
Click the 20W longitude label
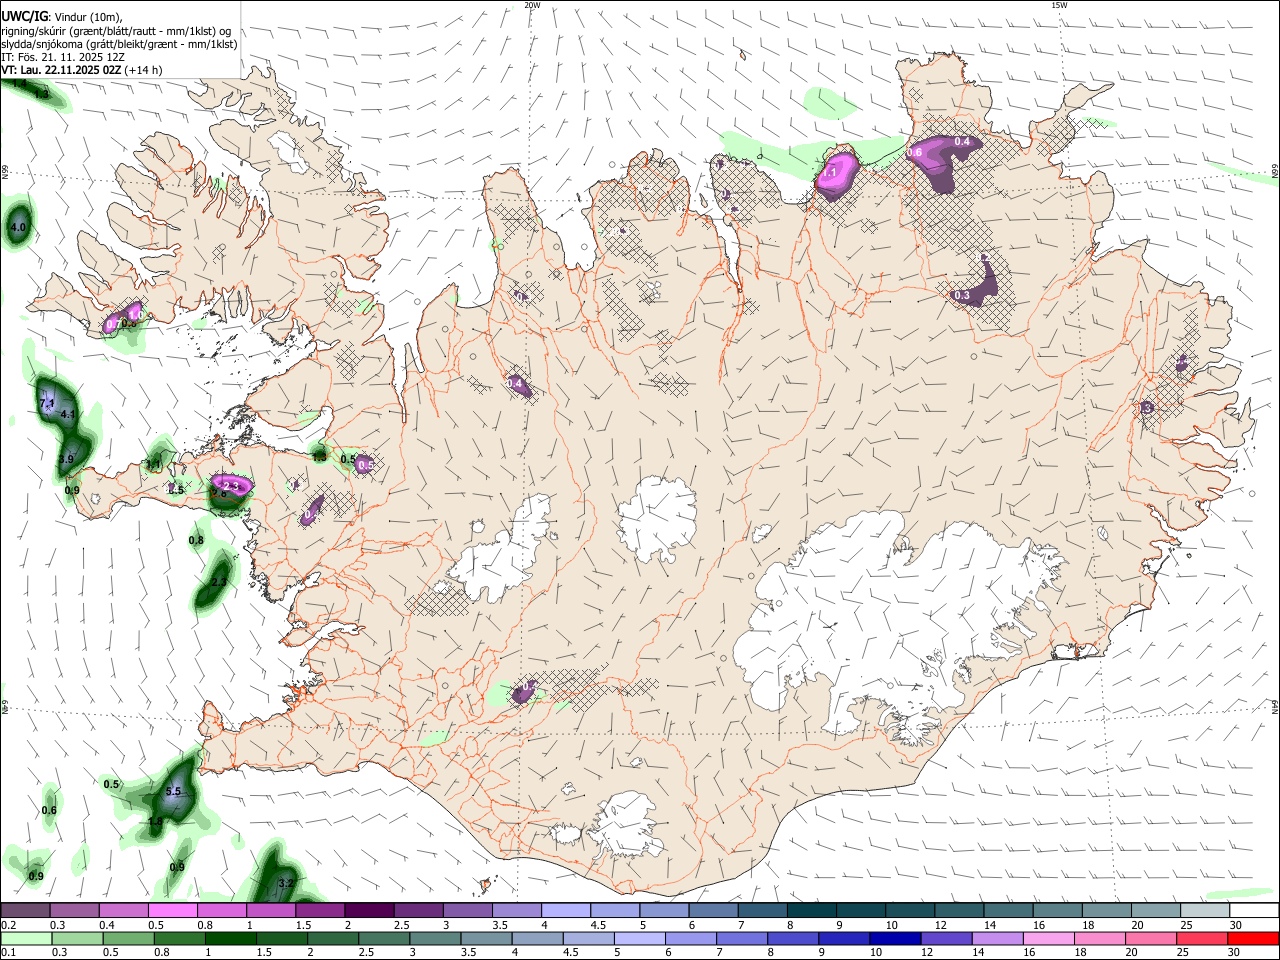coord(532,5)
